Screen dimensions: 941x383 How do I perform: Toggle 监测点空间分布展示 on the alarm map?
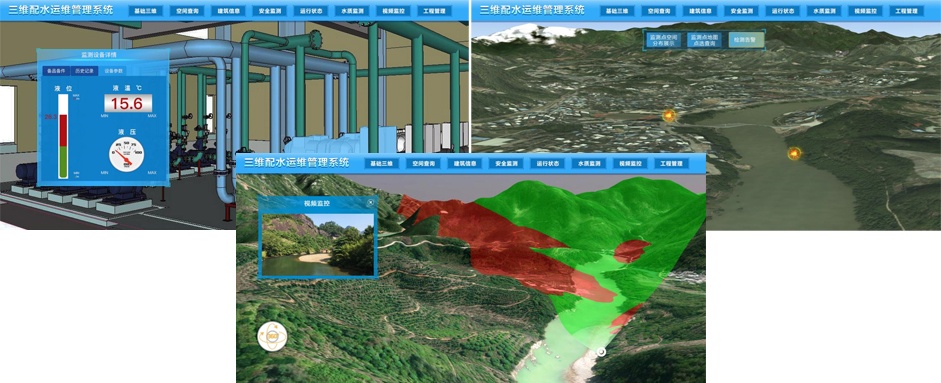pyautogui.click(x=663, y=40)
